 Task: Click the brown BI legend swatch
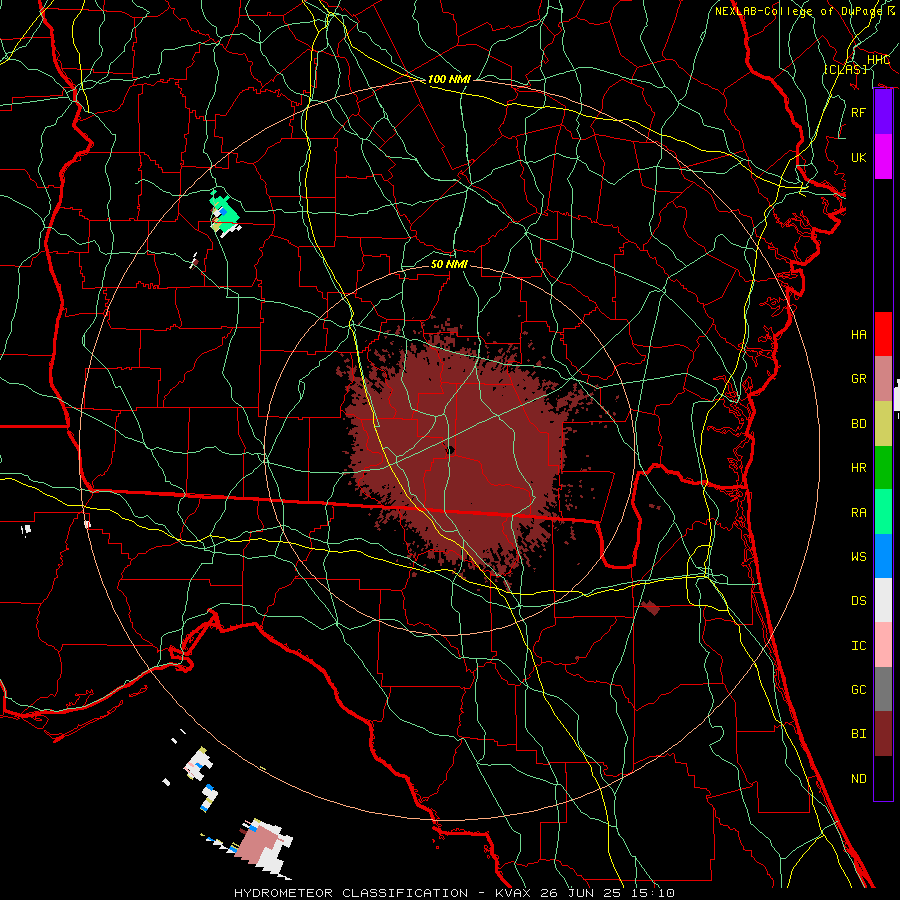pyautogui.click(x=883, y=734)
